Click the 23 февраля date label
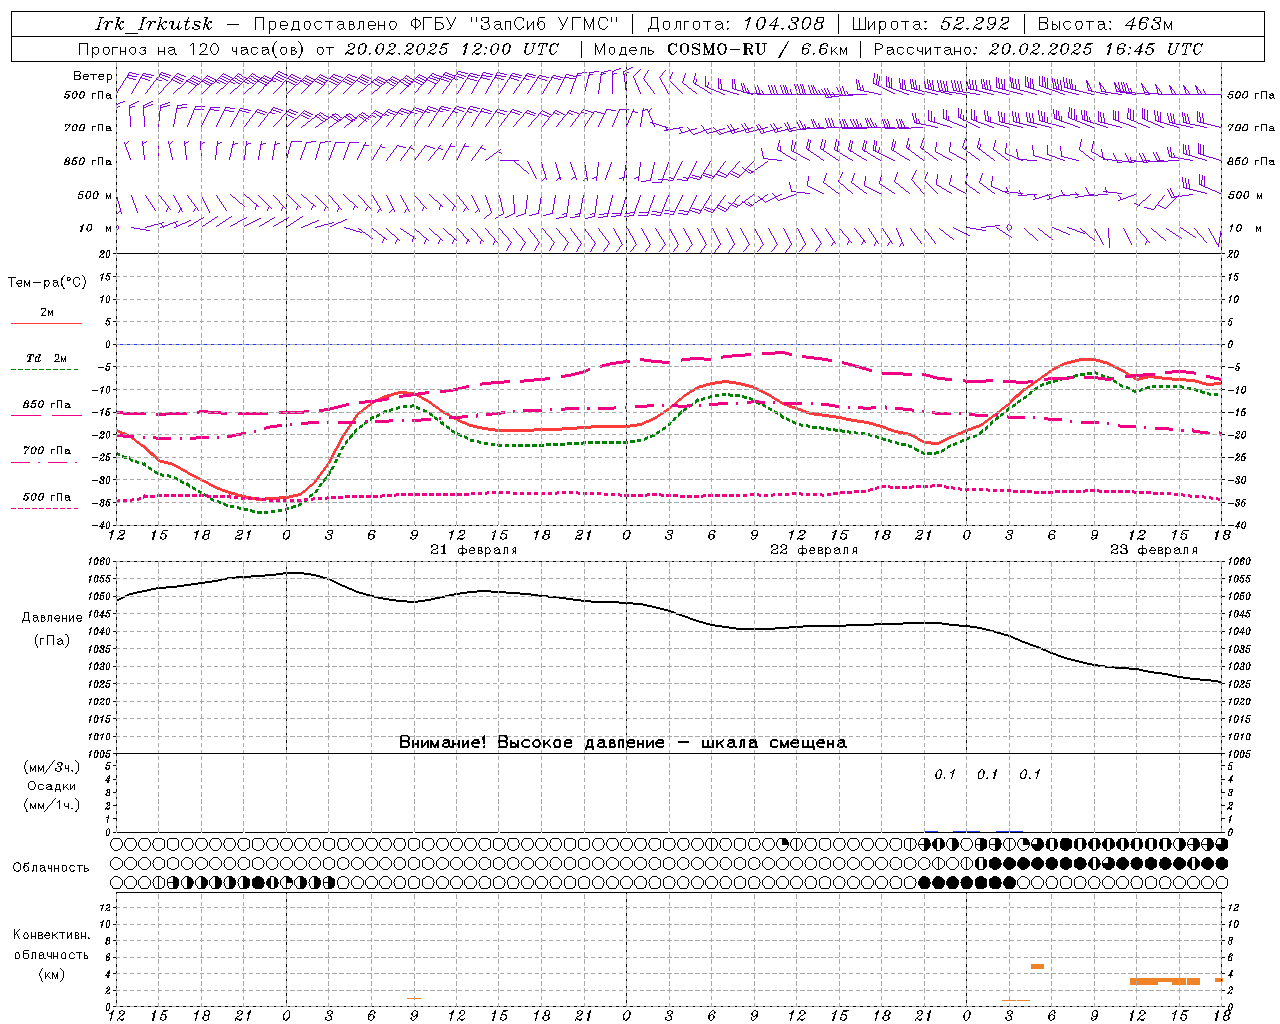This screenshot has width=1280, height=1024. tap(1153, 550)
